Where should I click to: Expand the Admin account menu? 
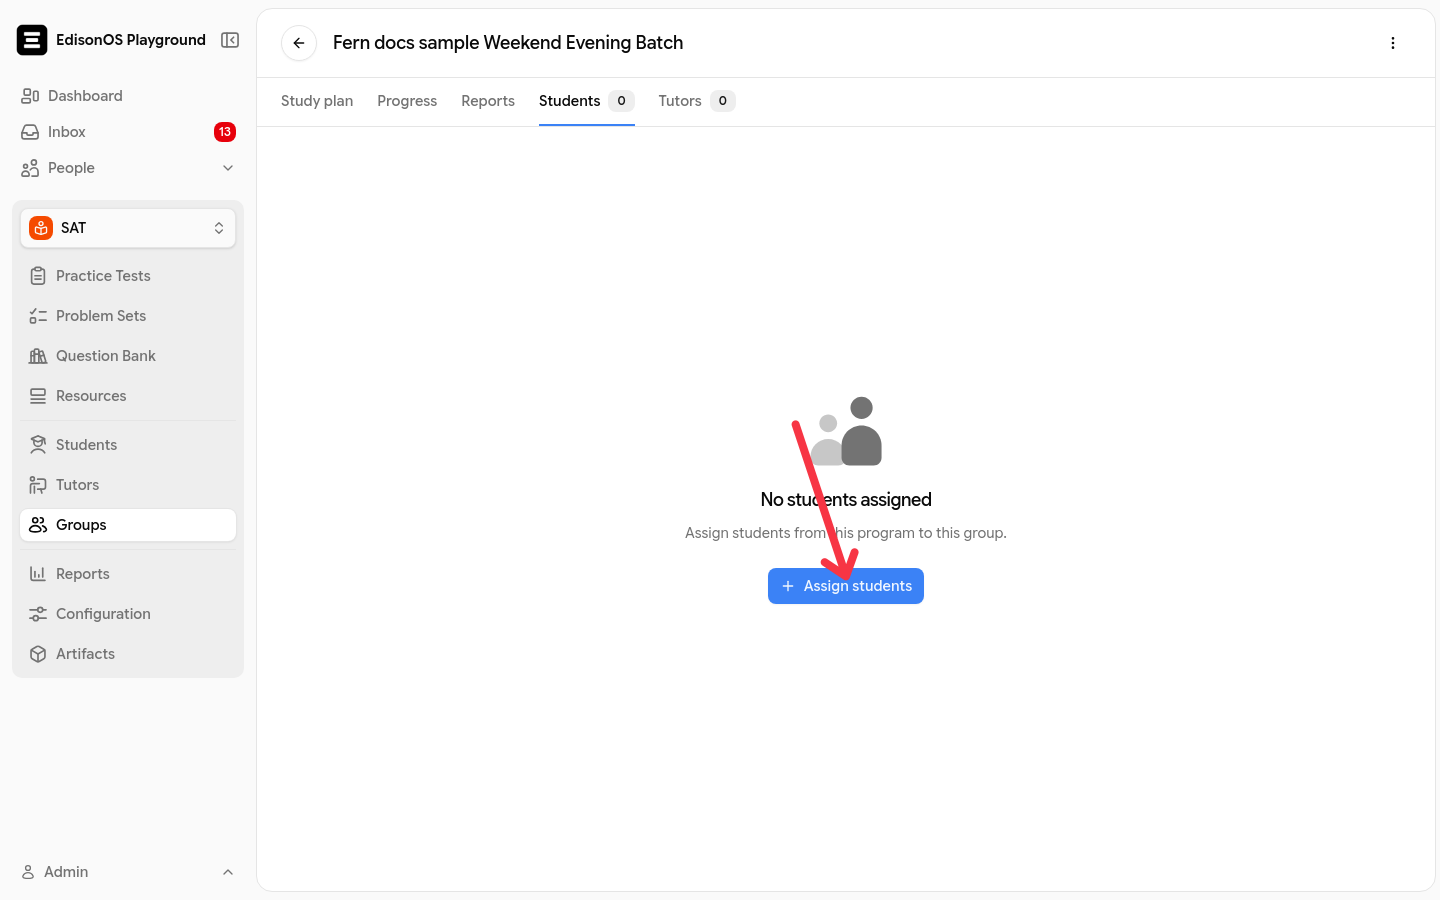(128, 872)
